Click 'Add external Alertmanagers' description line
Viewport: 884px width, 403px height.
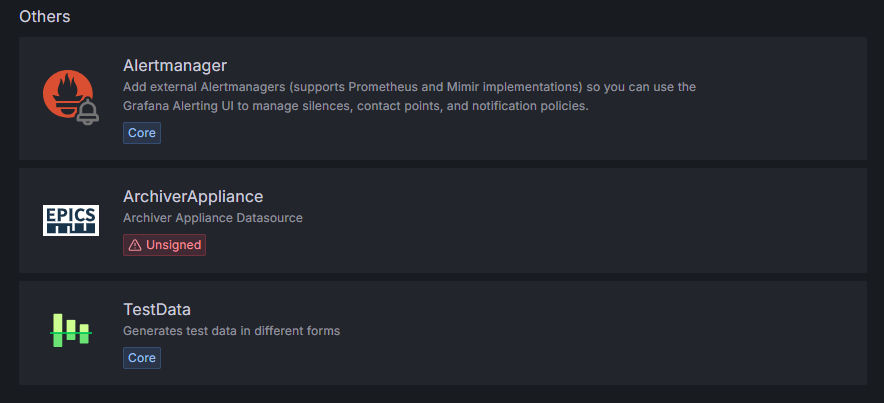click(x=200, y=87)
